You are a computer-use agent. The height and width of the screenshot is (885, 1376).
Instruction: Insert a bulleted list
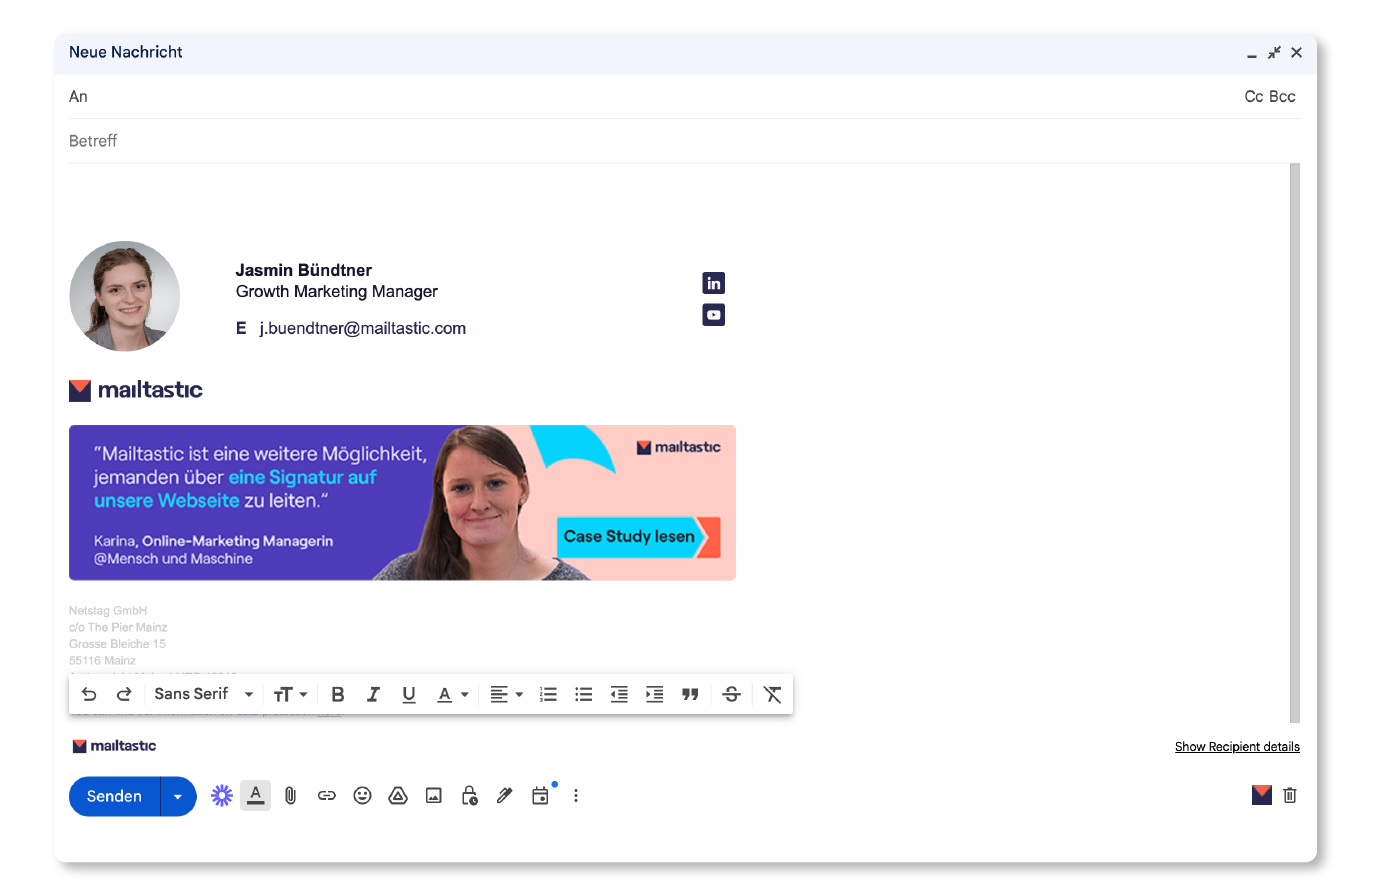point(584,694)
